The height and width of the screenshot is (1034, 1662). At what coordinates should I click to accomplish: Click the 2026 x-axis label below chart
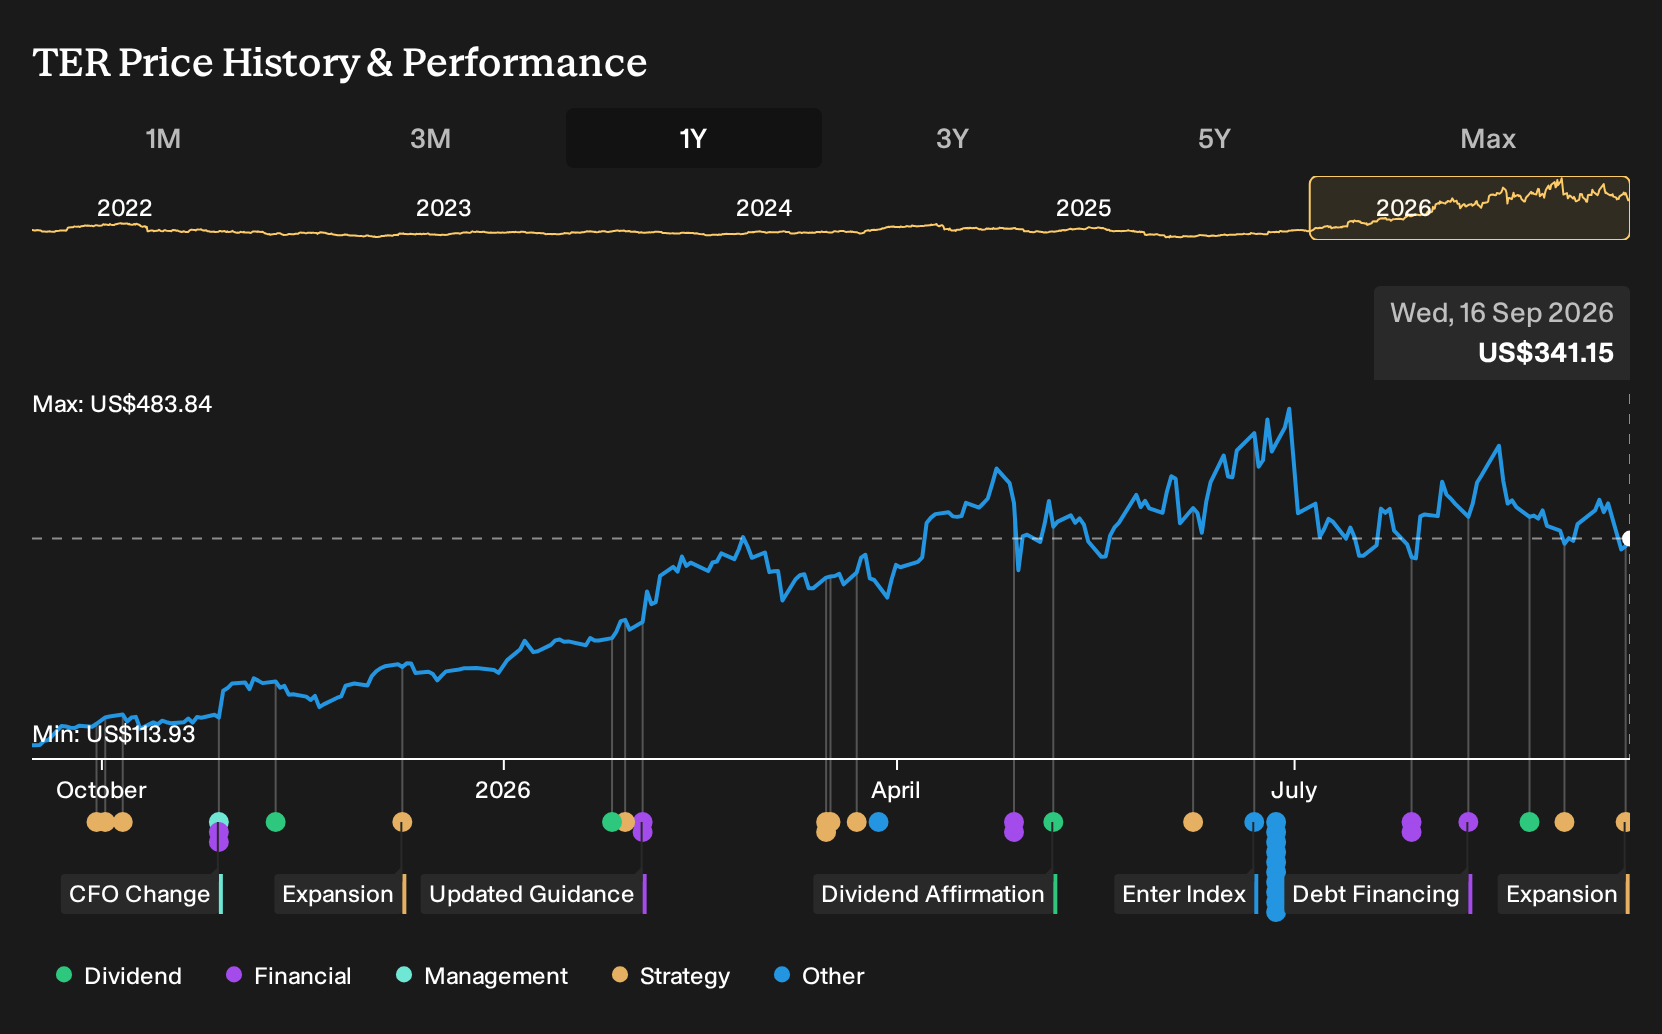click(502, 790)
